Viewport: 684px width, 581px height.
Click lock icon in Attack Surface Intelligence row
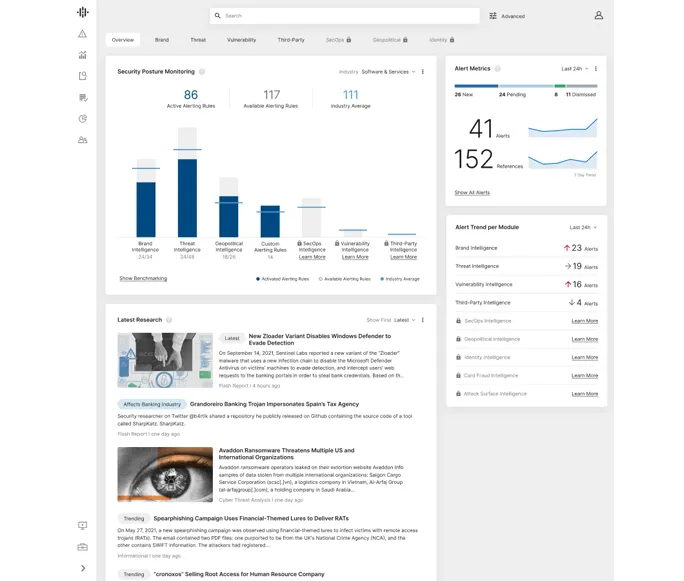click(458, 393)
